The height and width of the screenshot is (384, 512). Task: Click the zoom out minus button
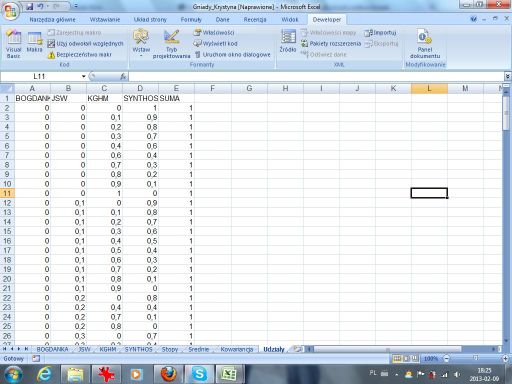447,359
